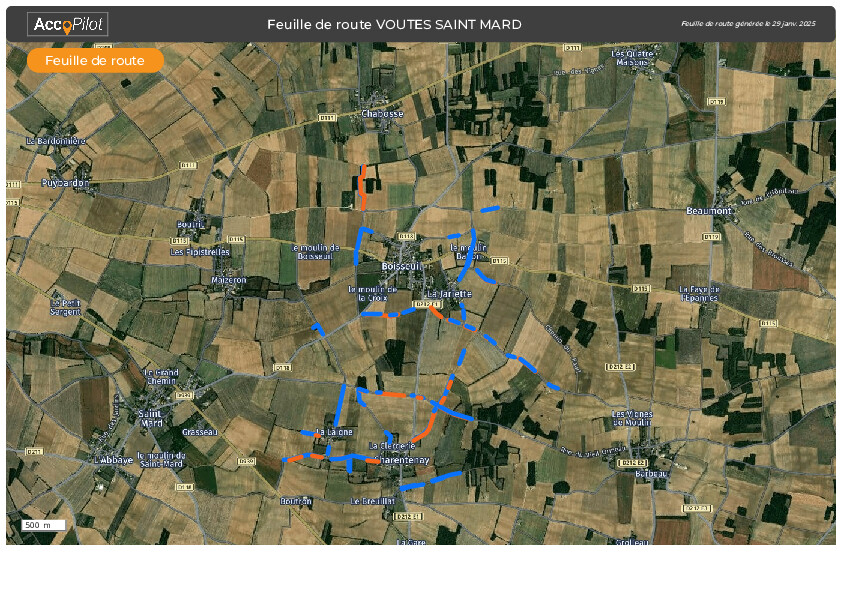
Task: Click the orange Feuille de route button
Action: pyautogui.click(x=95, y=61)
